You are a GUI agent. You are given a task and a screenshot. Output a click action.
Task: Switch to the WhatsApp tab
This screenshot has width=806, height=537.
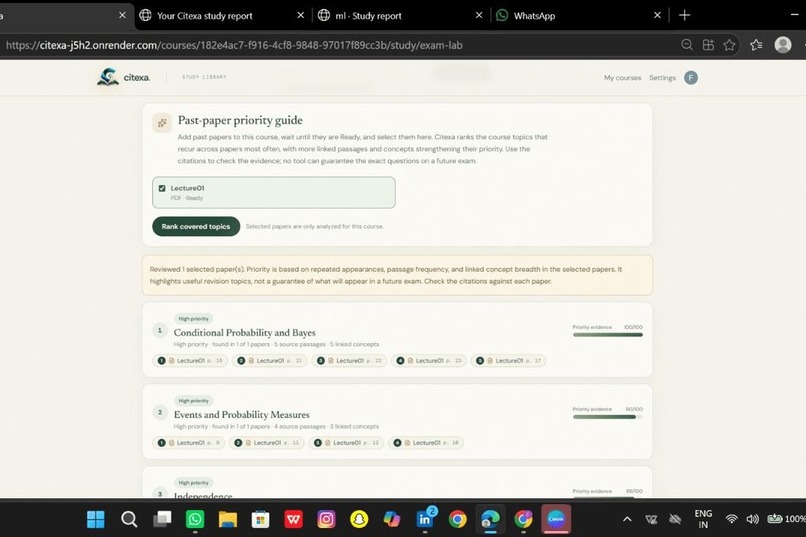579,15
